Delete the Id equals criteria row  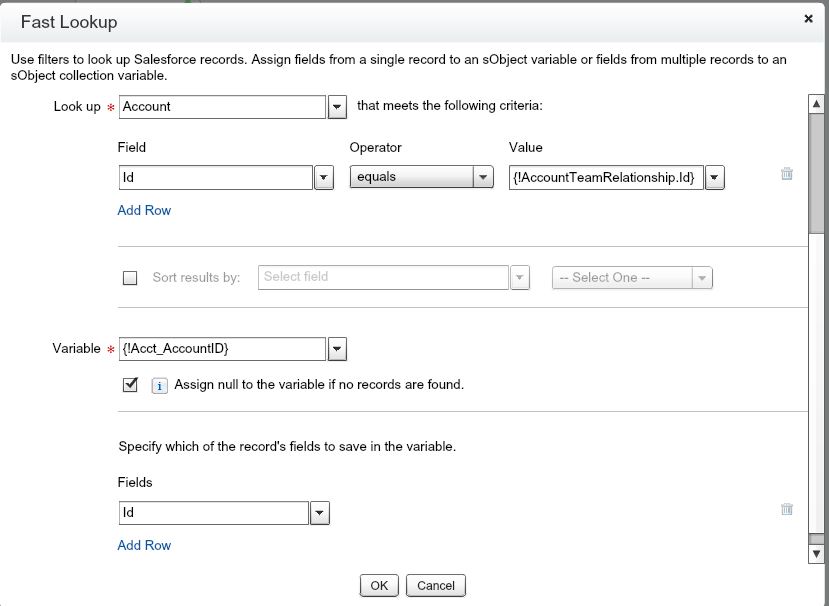[787, 174]
